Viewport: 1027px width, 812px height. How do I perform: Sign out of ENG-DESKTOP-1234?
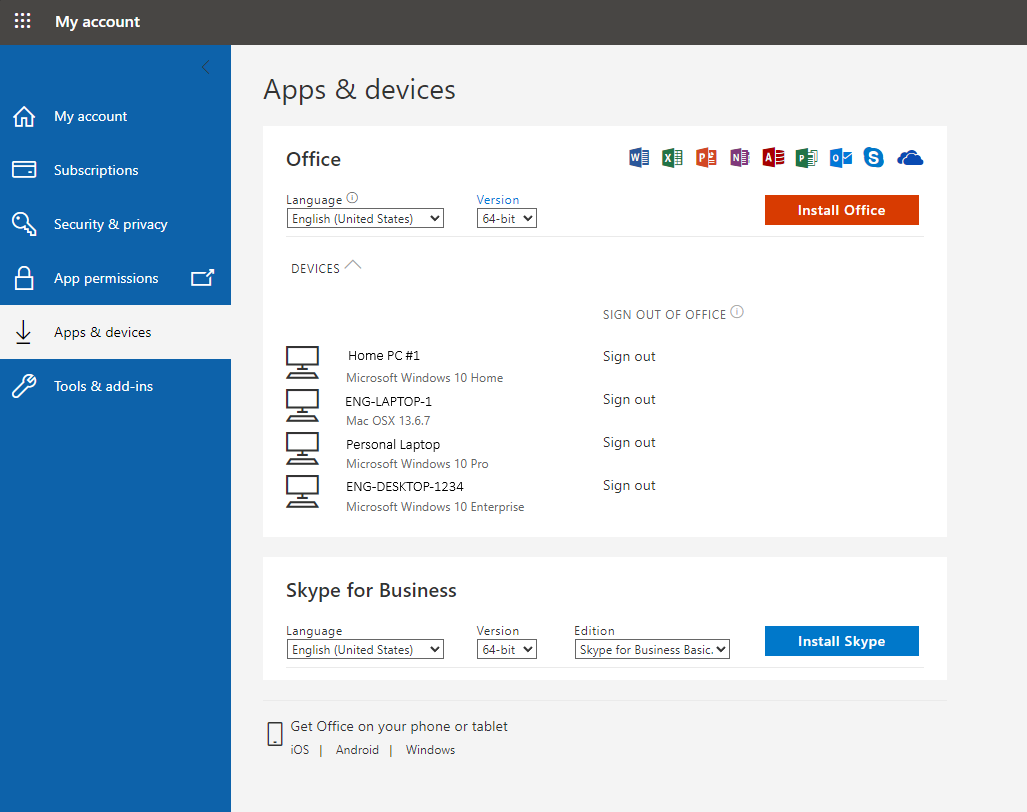point(629,485)
